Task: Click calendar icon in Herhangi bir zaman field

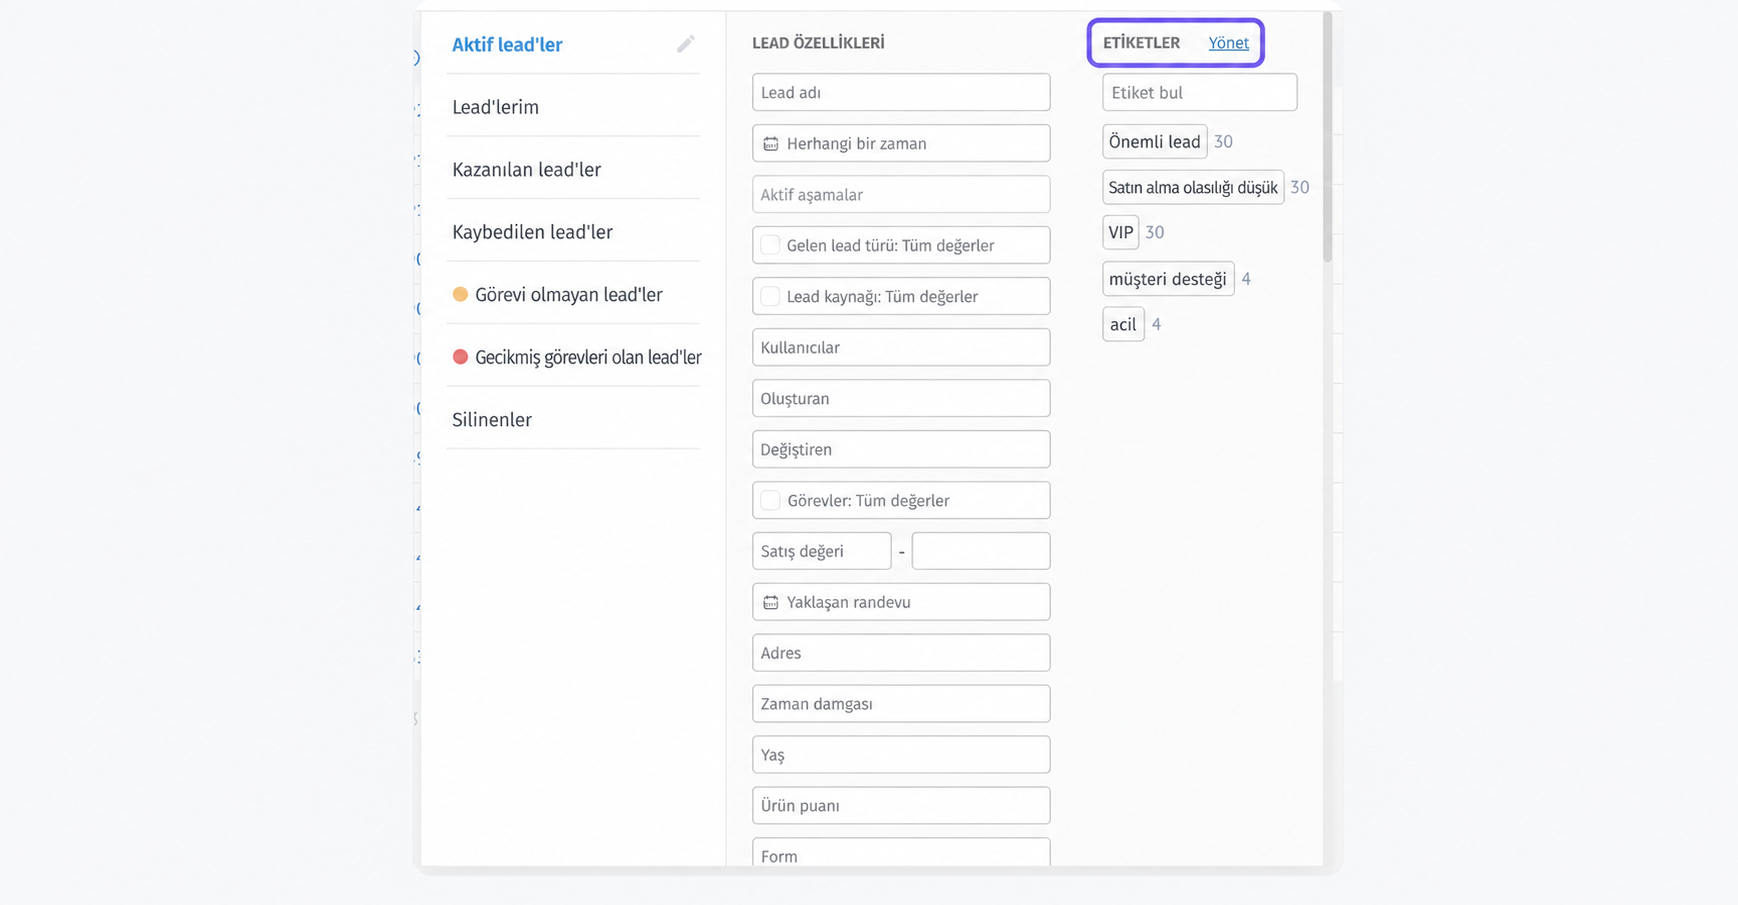Action: pos(771,144)
